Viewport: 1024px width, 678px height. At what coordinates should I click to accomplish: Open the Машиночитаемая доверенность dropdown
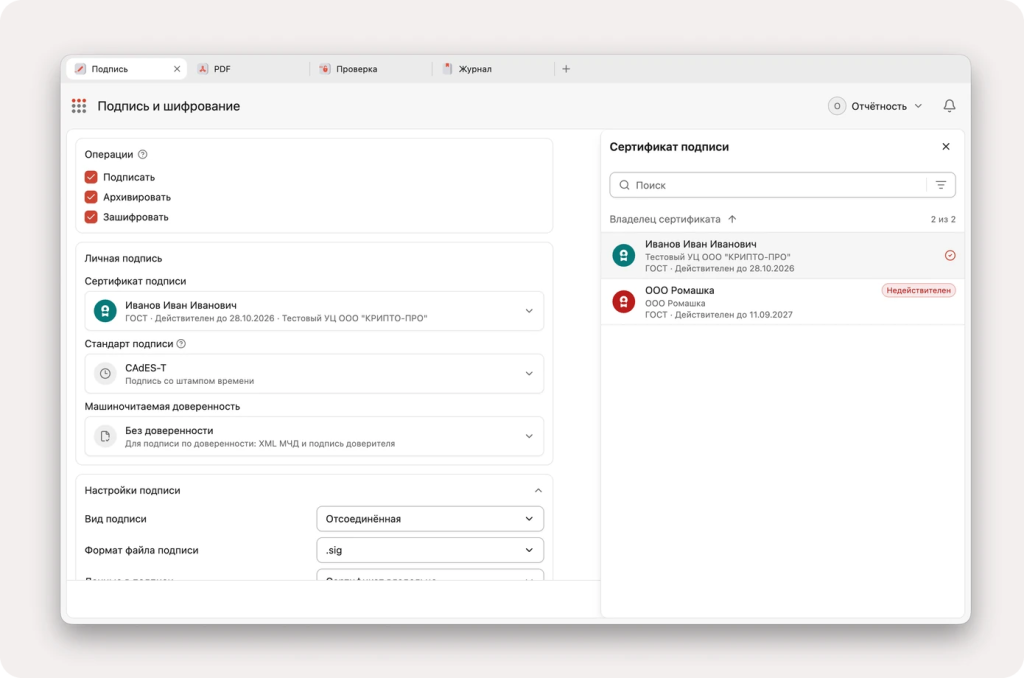click(314, 436)
